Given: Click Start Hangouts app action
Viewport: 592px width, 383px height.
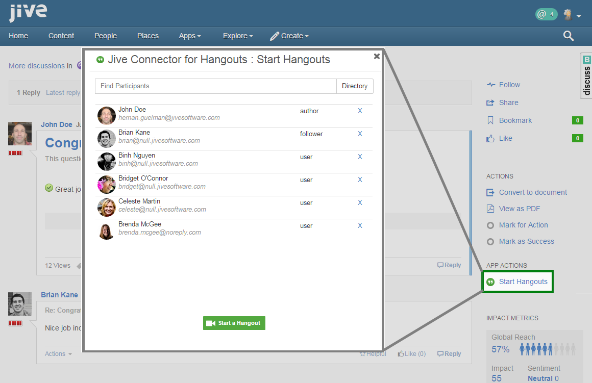Looking at the screenshot, I should (x=518, y=281).
